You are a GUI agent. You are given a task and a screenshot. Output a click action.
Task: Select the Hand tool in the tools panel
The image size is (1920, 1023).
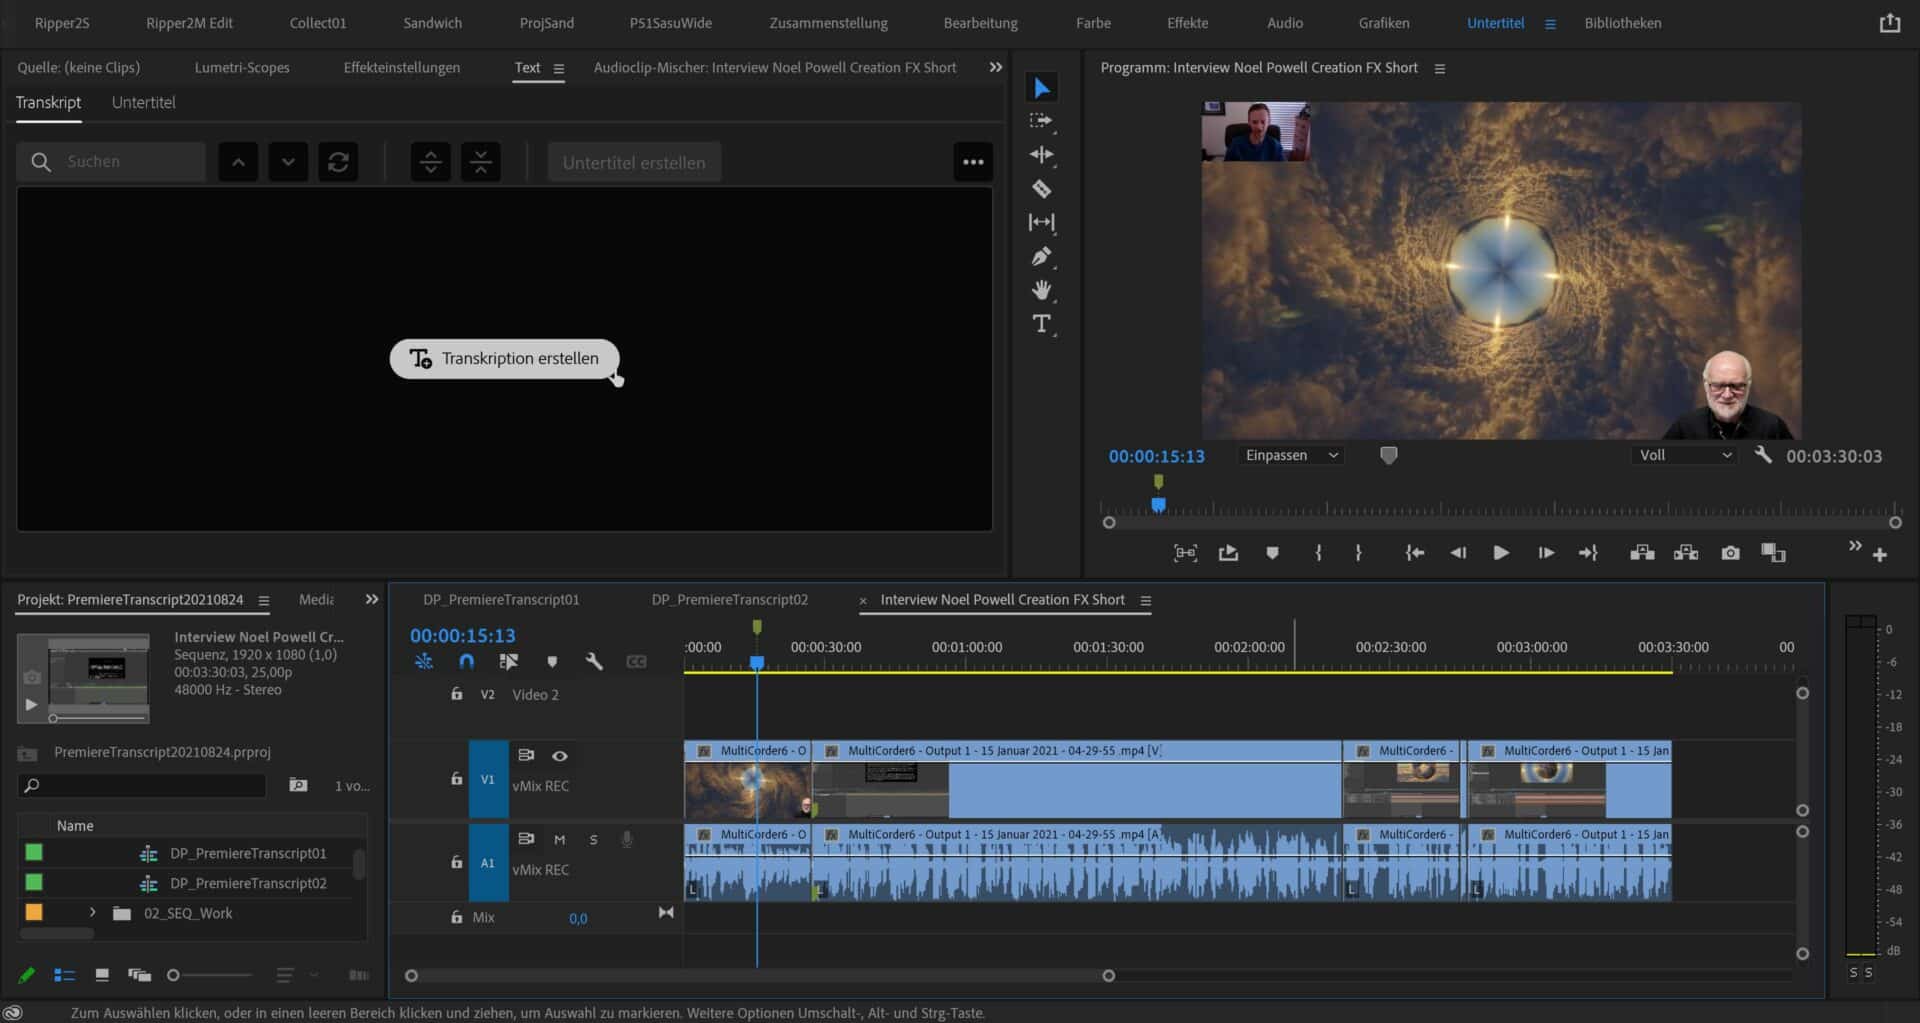pos(1041,290)
